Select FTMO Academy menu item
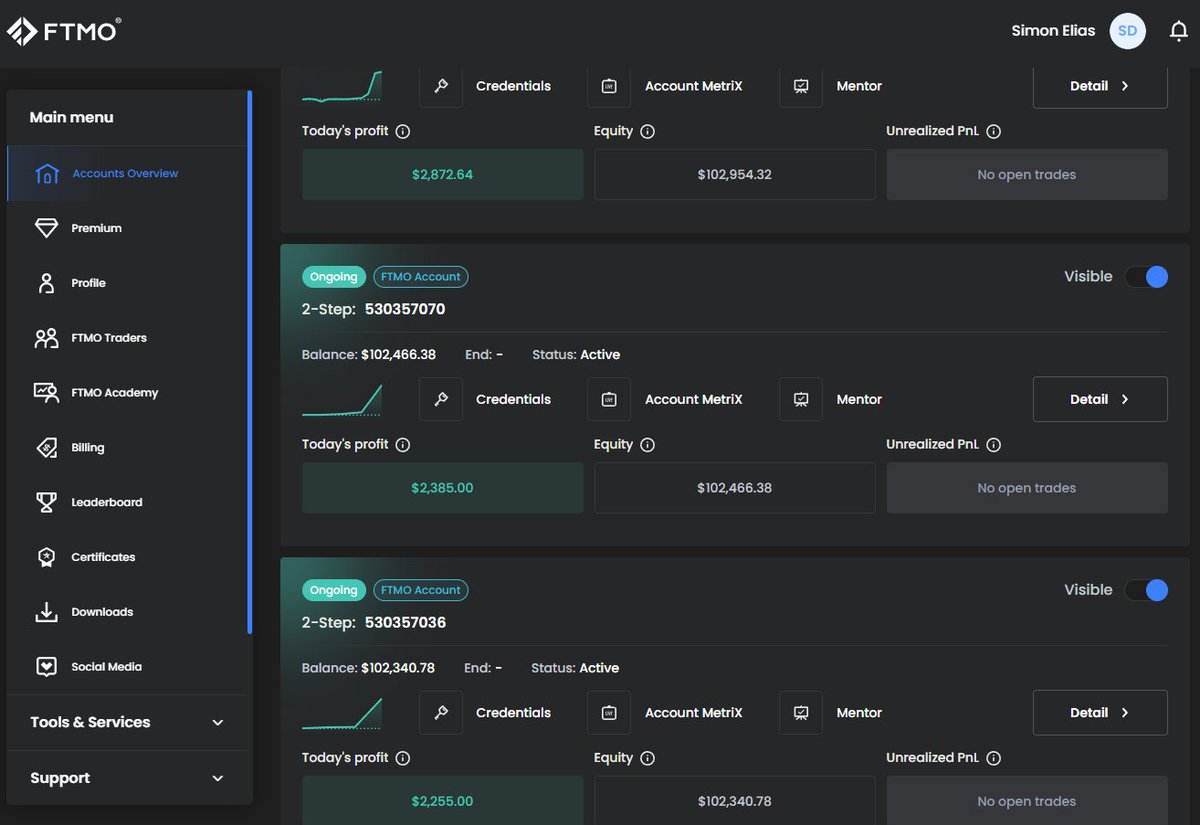This screenshot has width=1200, height=825. click(x=128, y=393)
